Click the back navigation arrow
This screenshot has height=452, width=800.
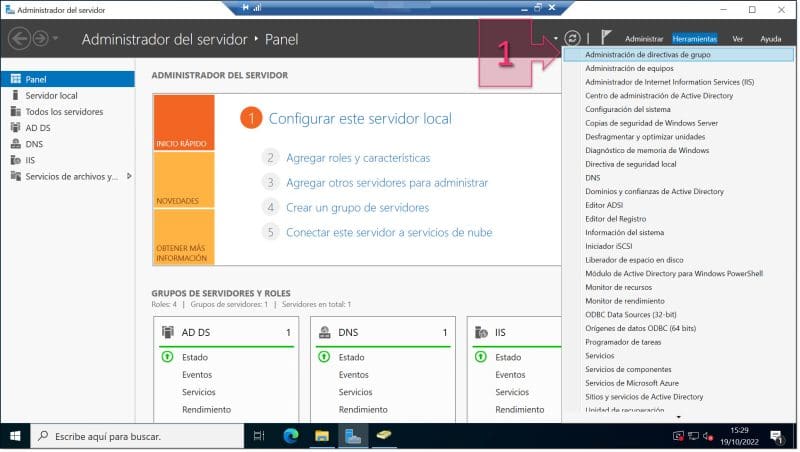click(19, 39)
